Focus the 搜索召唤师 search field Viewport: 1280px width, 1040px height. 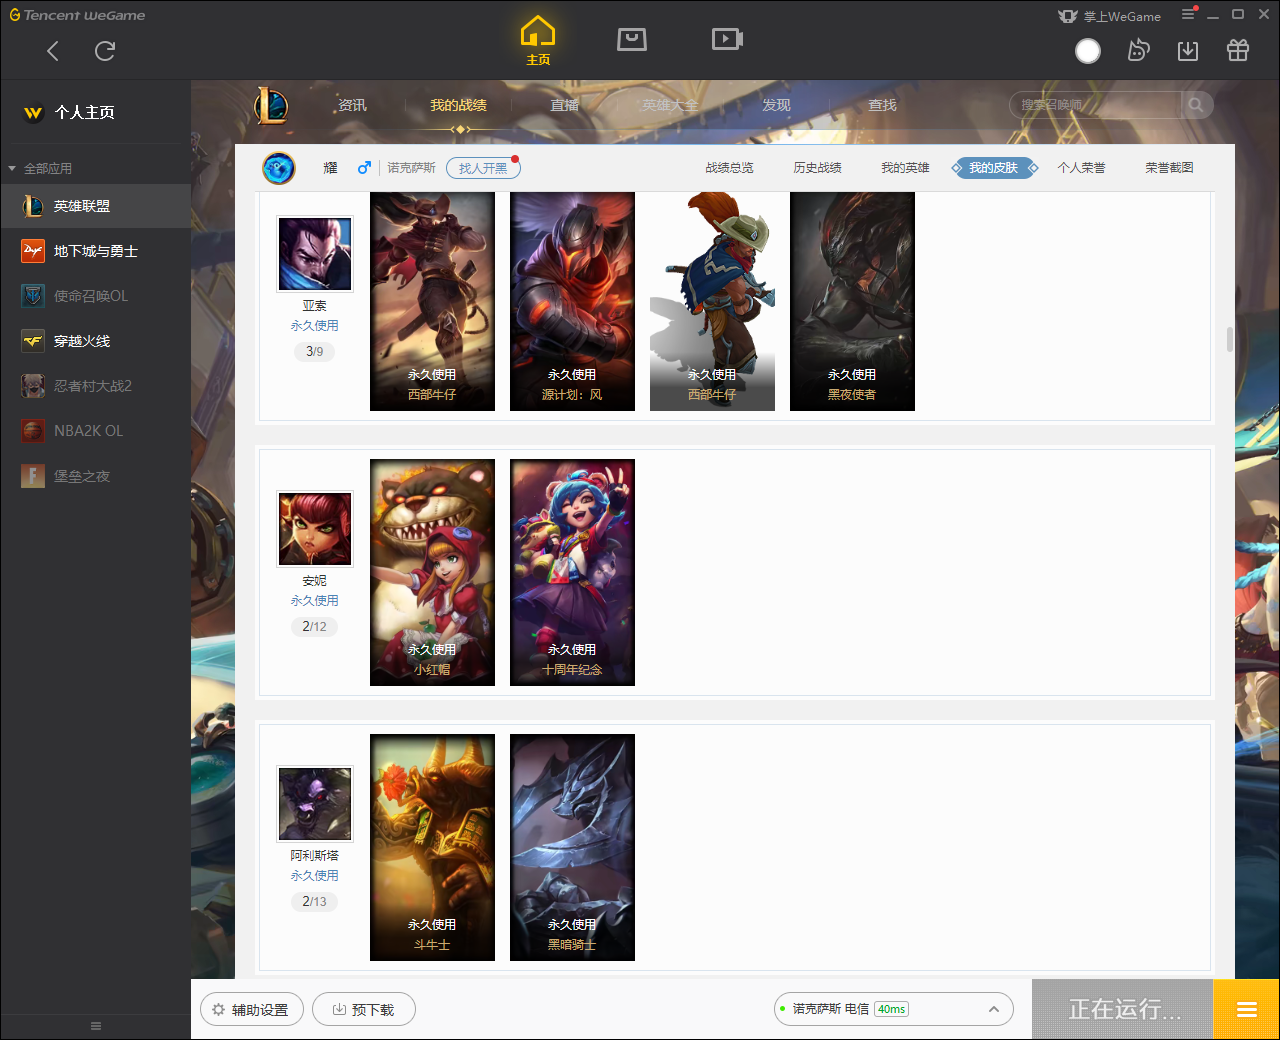click(1095, 105)
